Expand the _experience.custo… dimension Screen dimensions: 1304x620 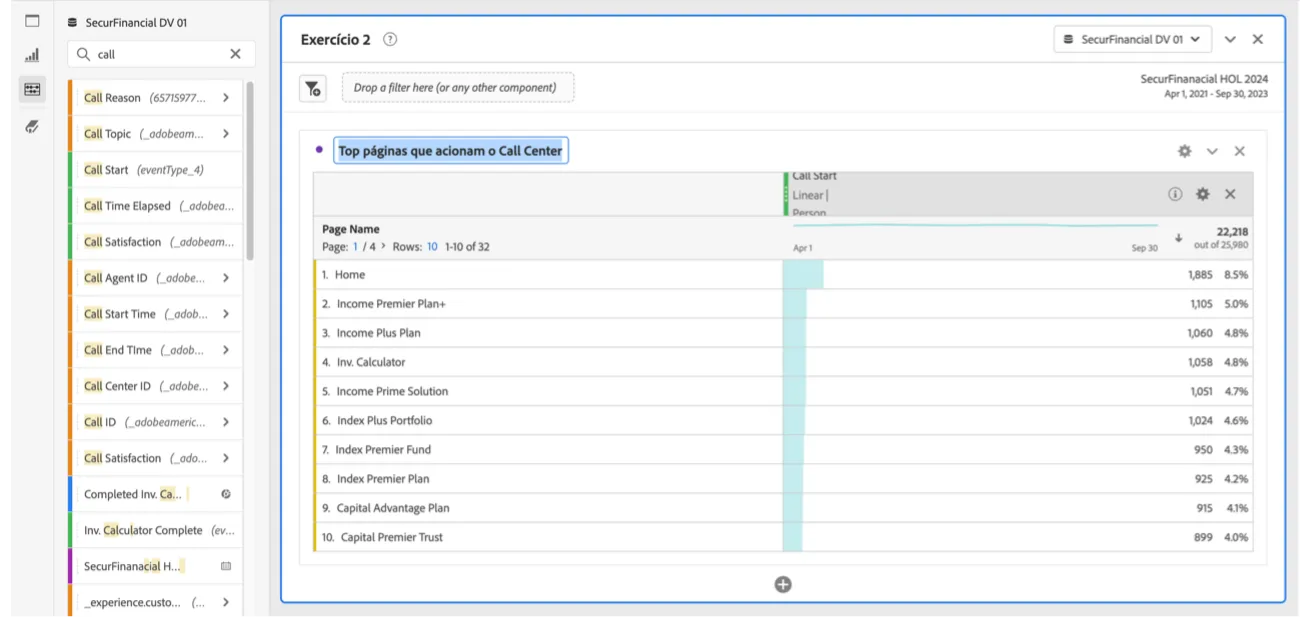[x=226, y=602]
